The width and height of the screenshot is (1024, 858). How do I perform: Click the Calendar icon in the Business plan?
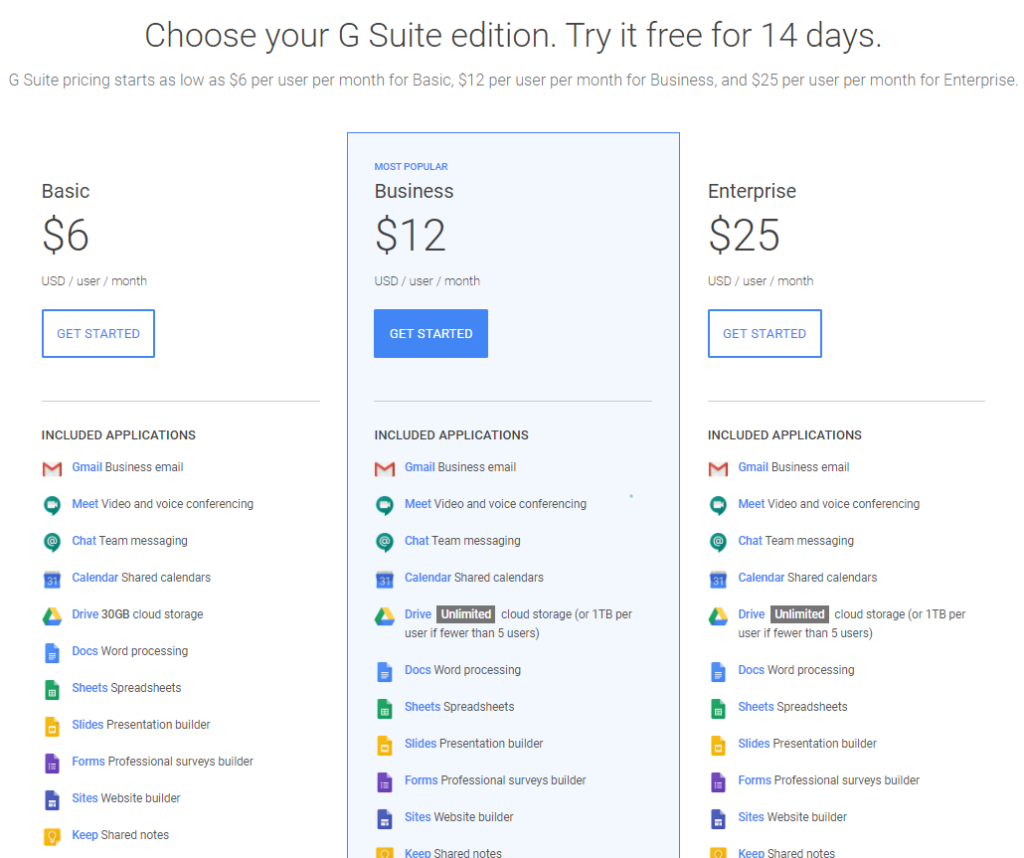tap(385, 579)
